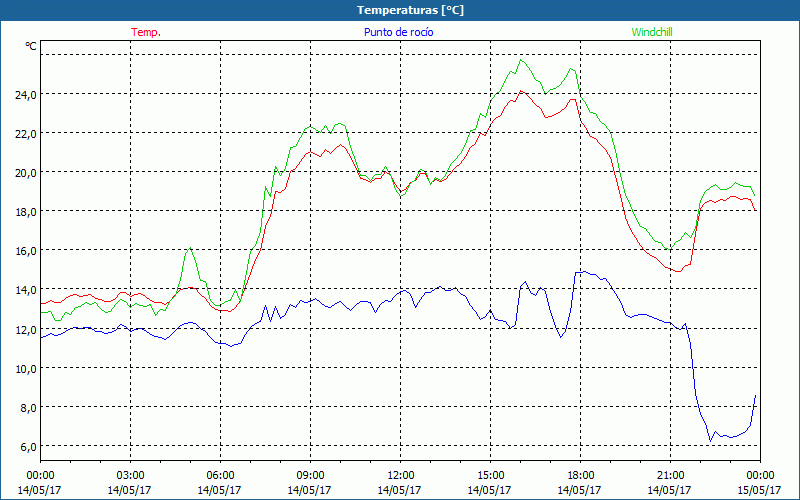800x500 pixels.
Task: Click the °C unit label on the axis
Action: coord(31,46)
